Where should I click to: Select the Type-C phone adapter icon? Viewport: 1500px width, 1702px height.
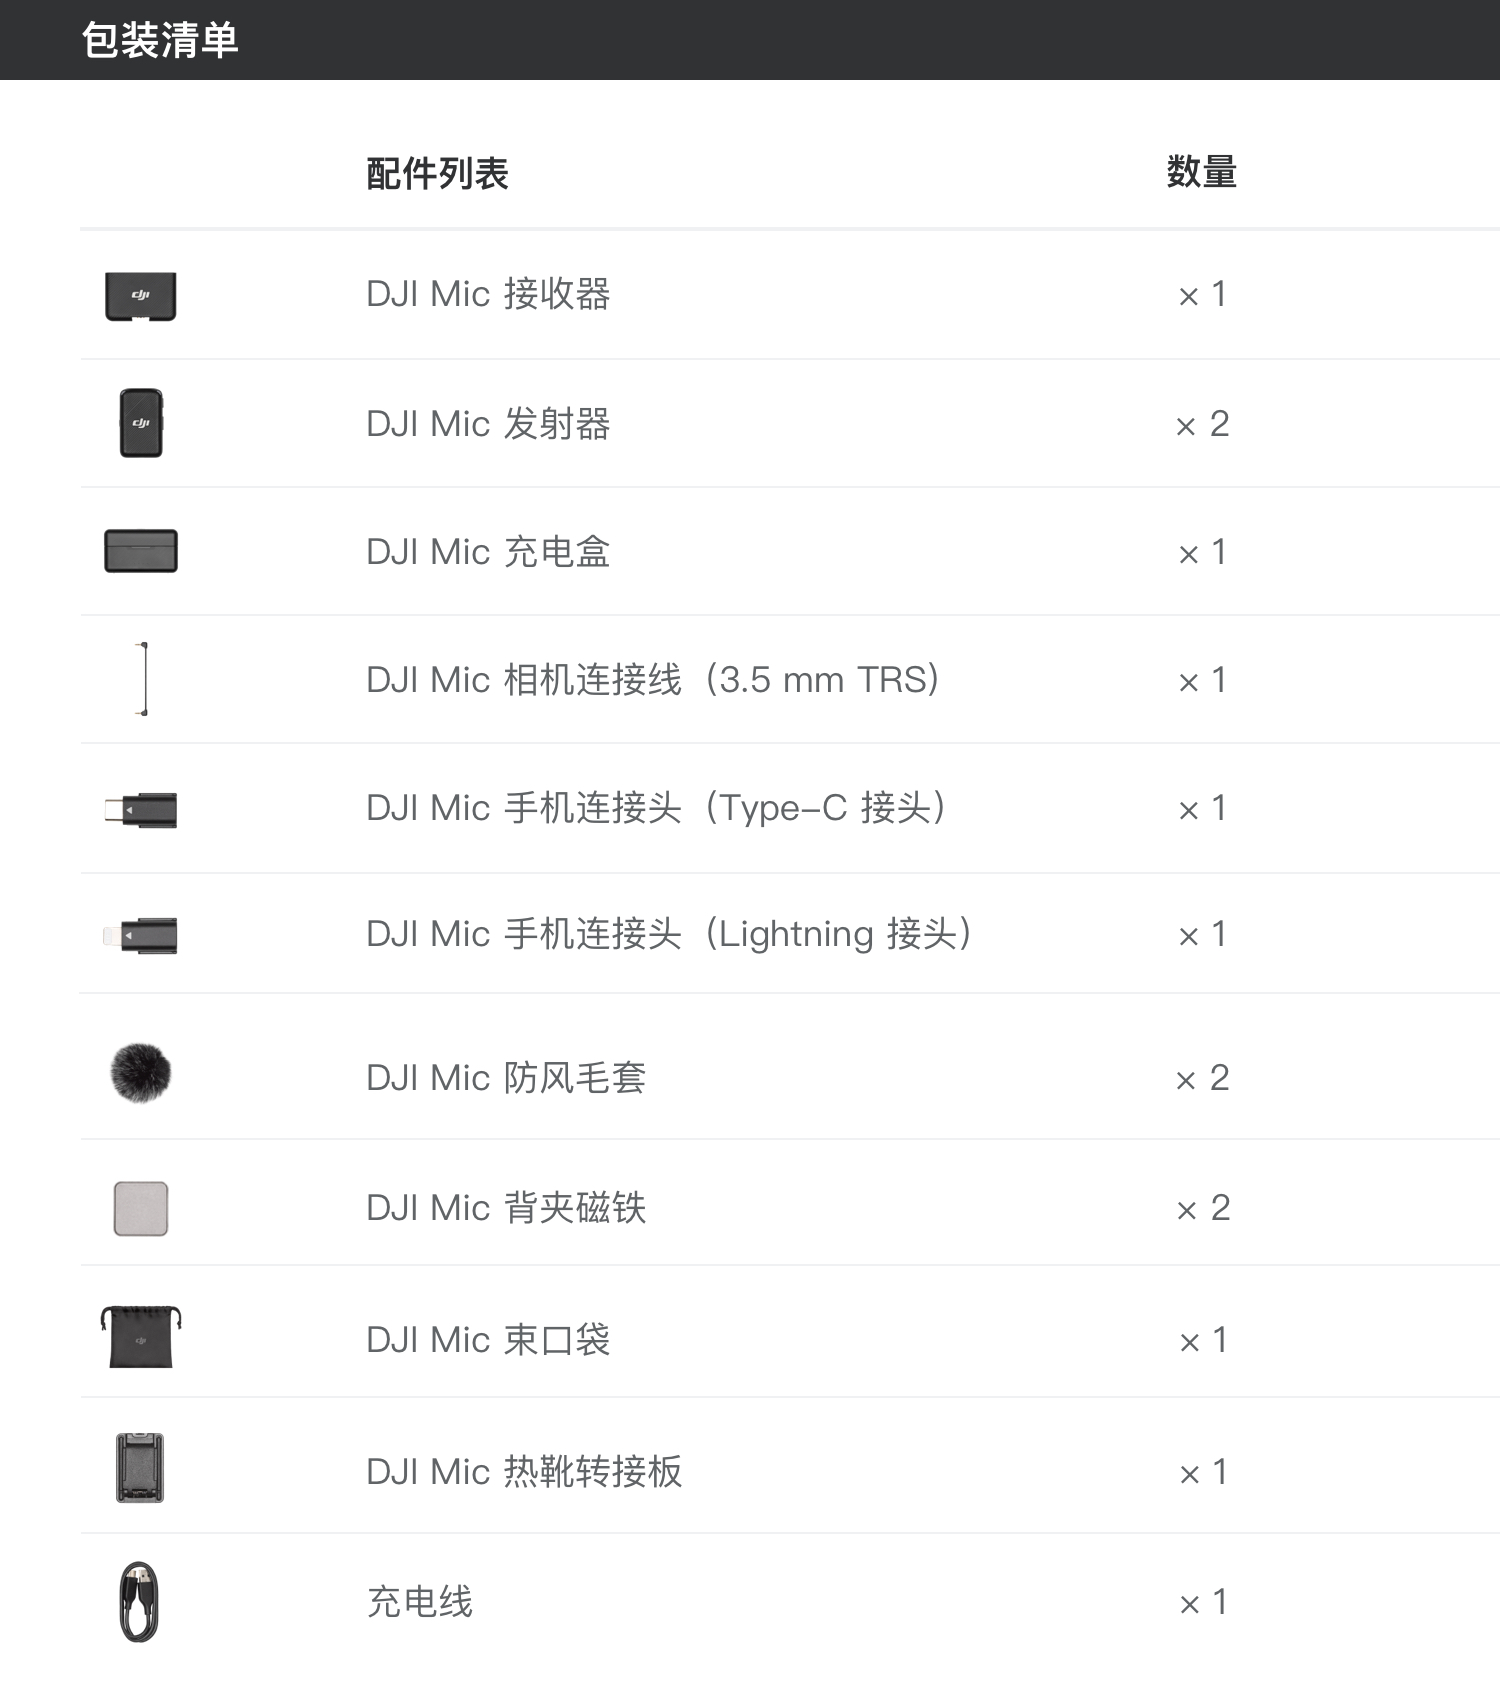tap(141, 809)
